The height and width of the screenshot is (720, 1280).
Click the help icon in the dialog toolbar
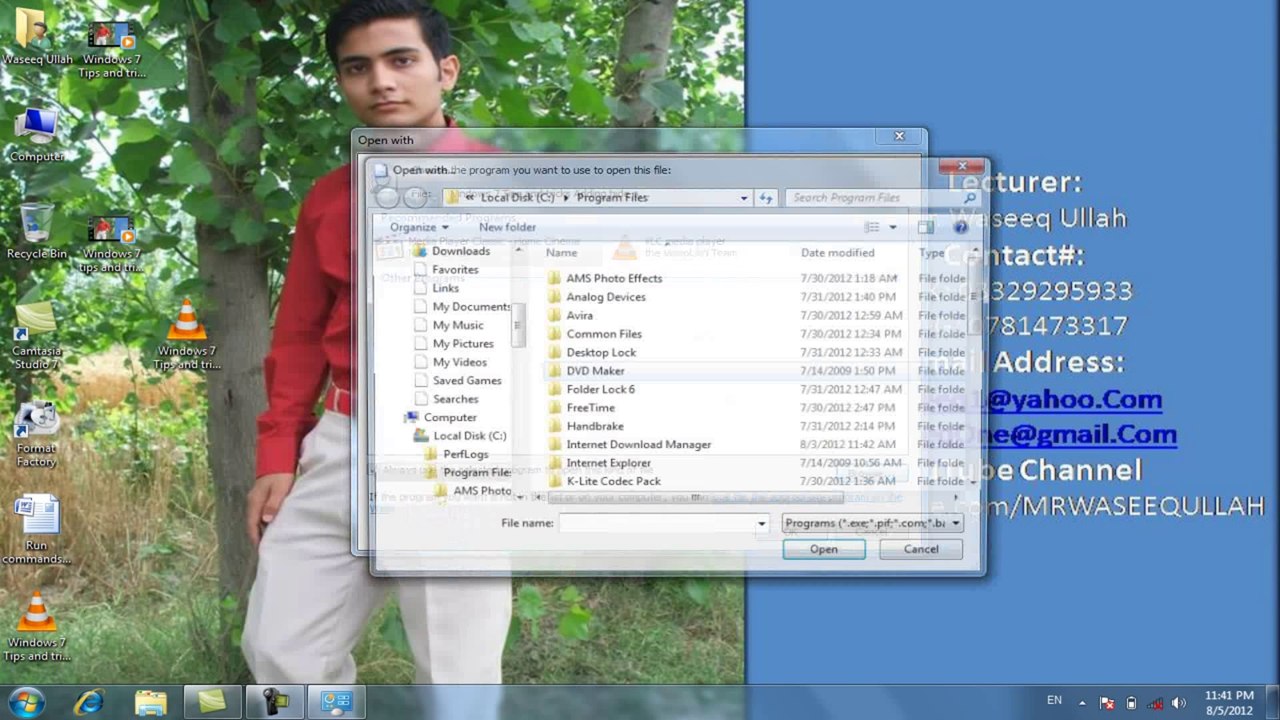960,227
